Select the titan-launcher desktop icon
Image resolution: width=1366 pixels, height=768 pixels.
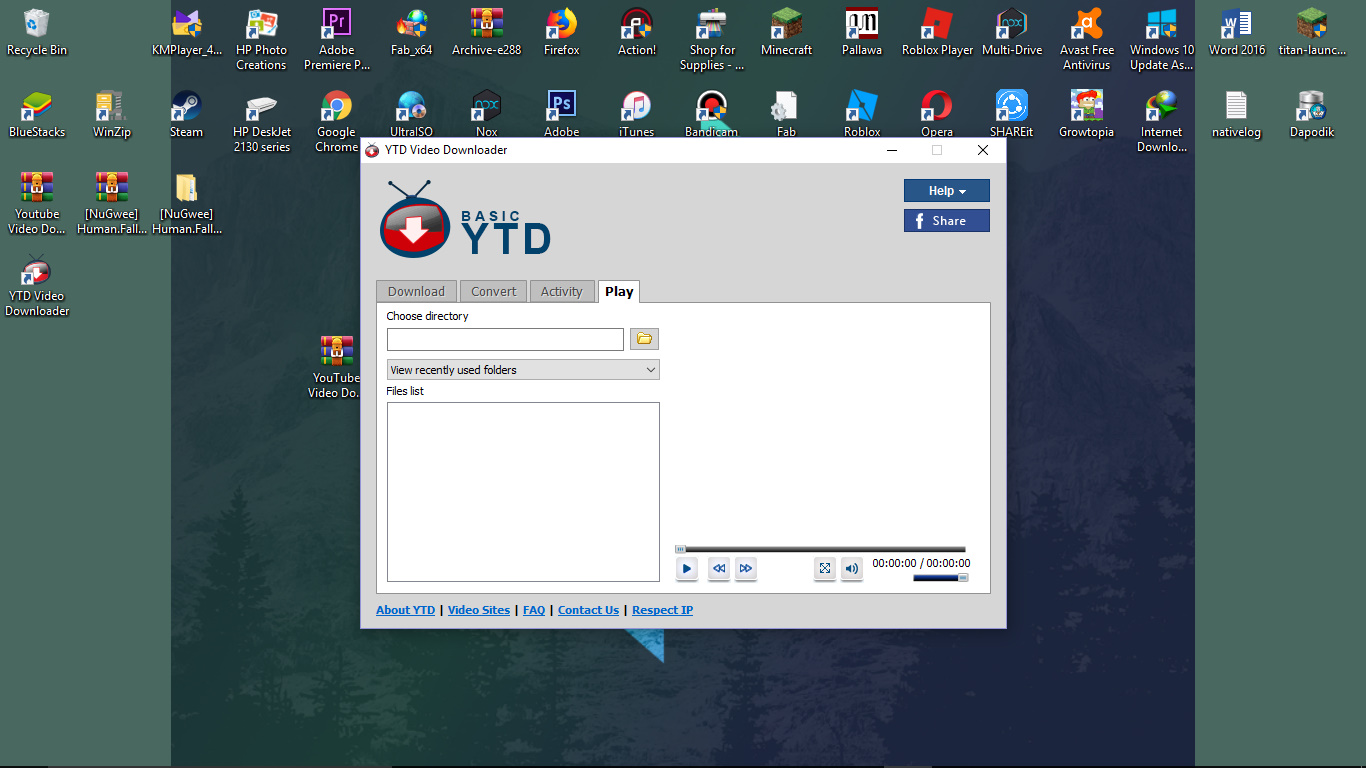1312,33
